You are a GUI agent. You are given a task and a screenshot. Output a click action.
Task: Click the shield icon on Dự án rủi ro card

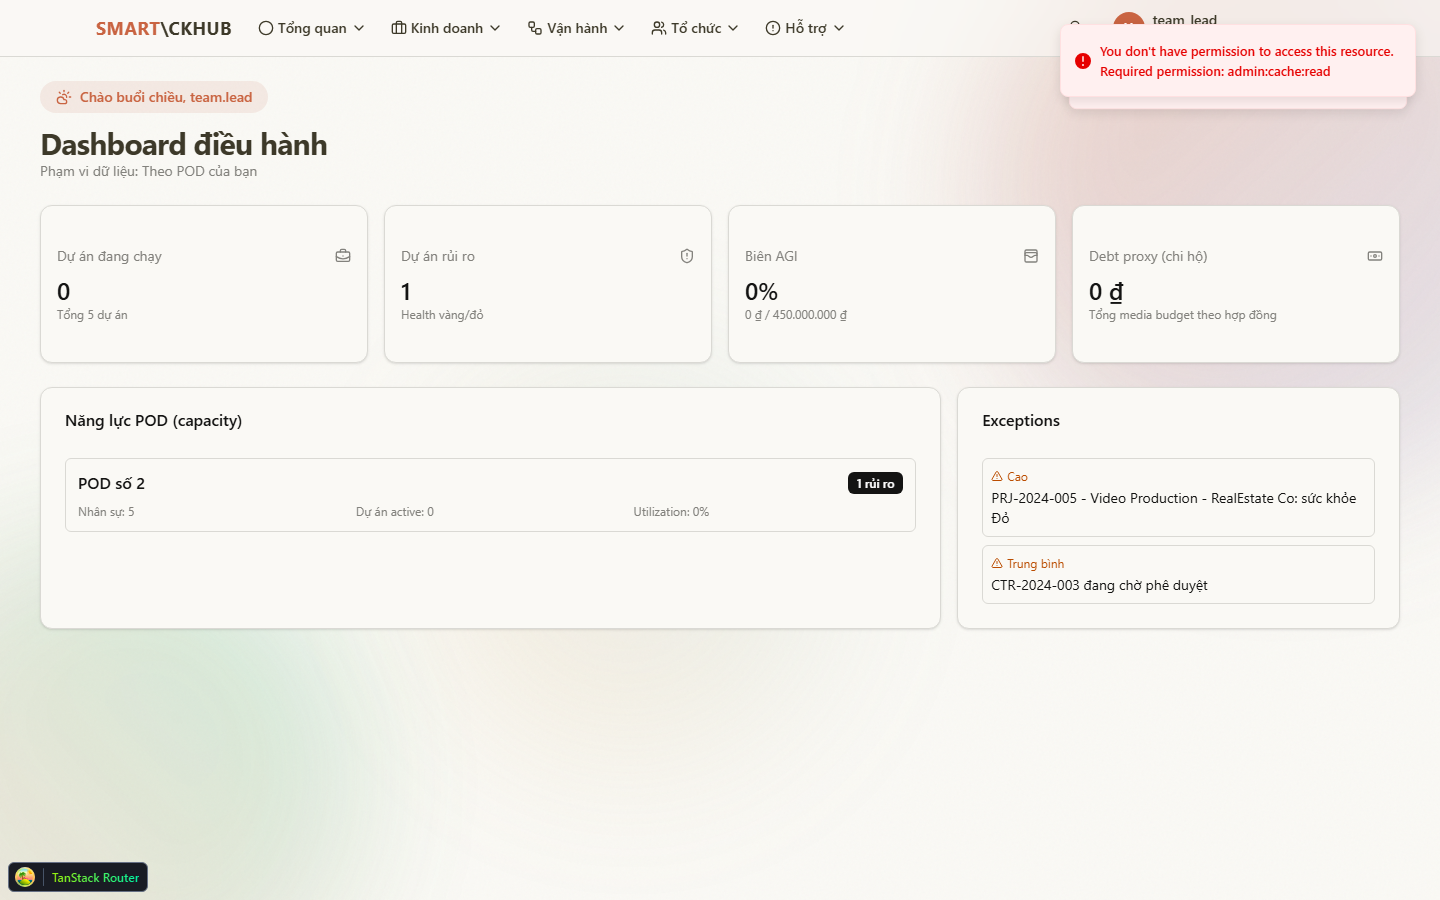click(687, 256)
